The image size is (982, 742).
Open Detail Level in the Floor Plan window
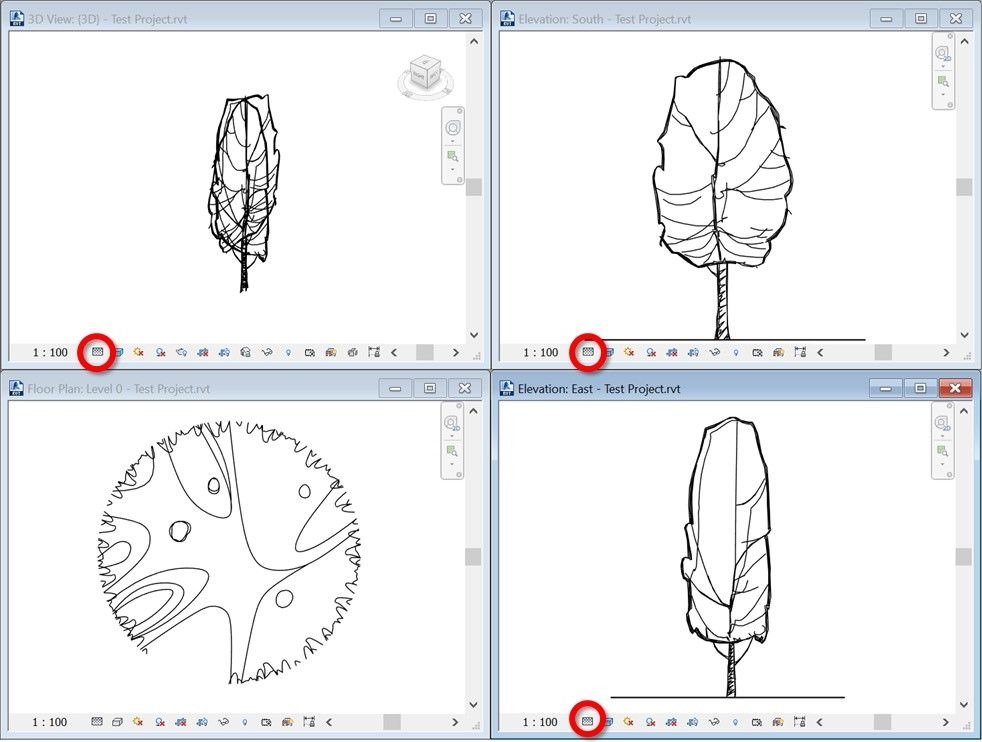[x=96, y=721]
